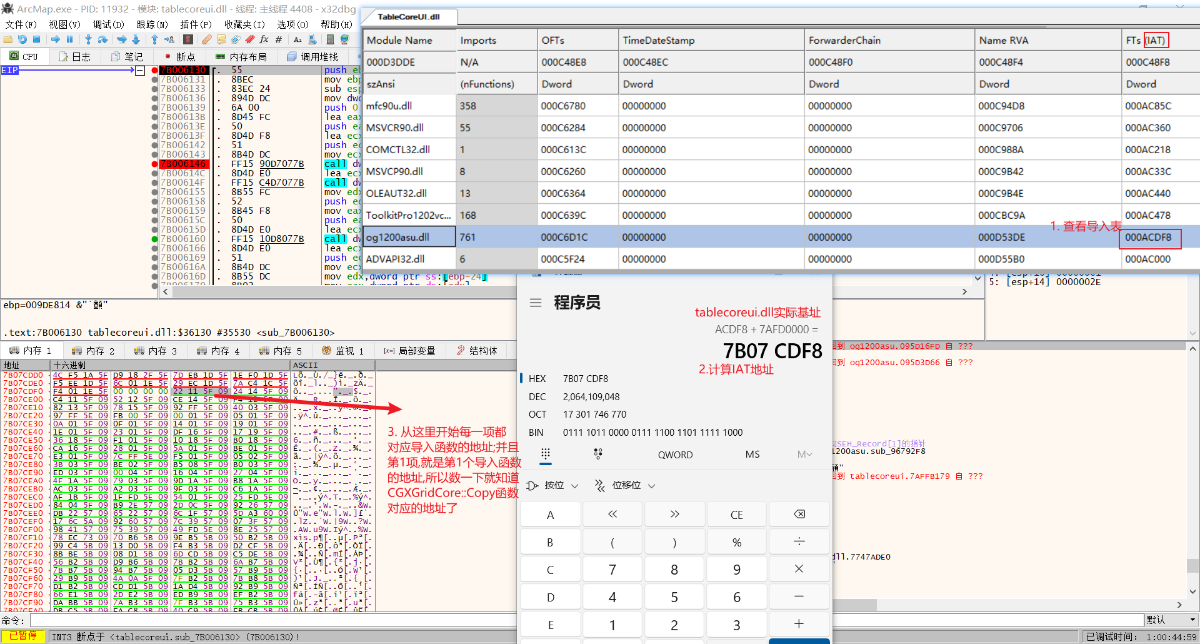Click the Trace Into icon

pyautogui.click(x=121, y=40)
